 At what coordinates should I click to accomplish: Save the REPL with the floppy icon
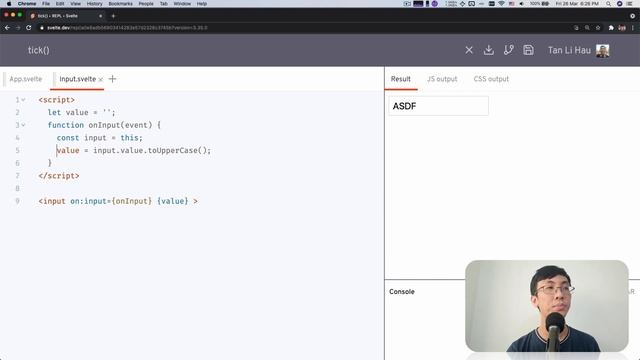pos(528,50)
